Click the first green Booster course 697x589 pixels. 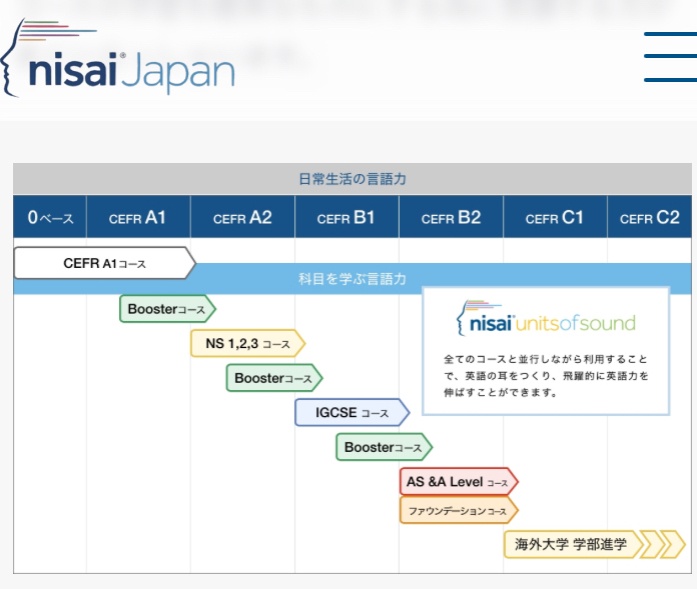pos(167,309)
